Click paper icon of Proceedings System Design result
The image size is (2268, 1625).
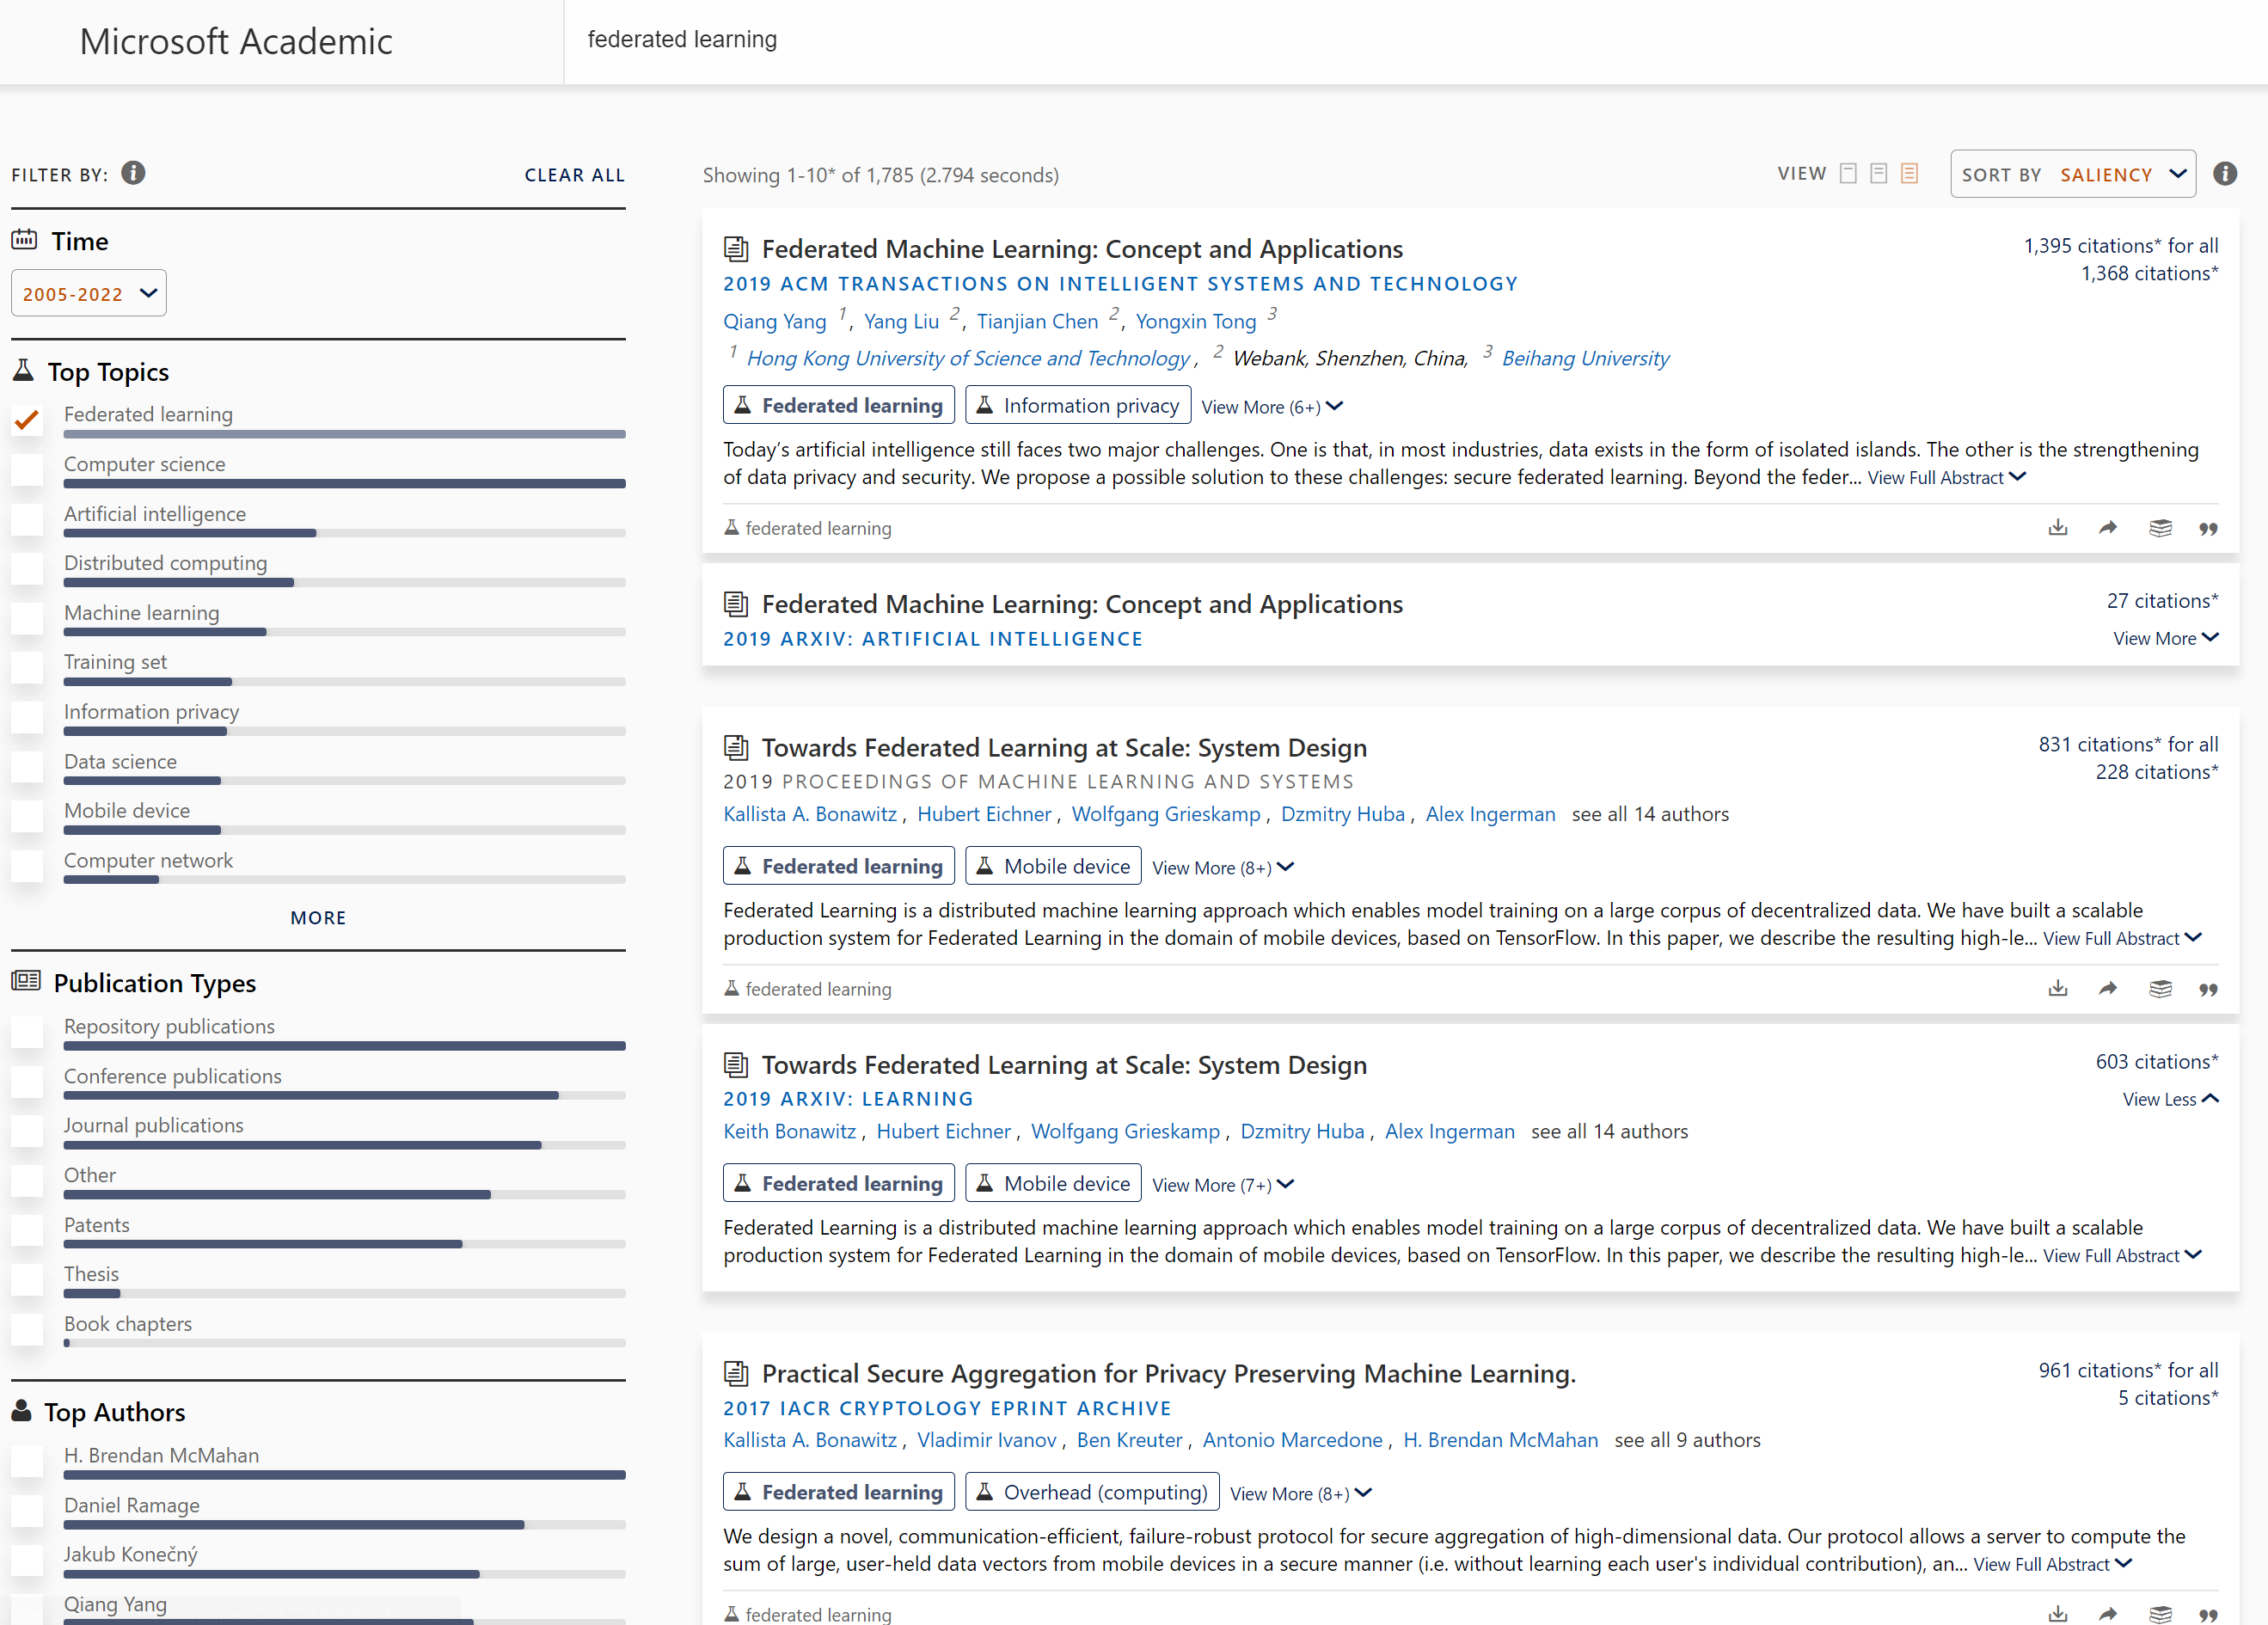(736, 747)
